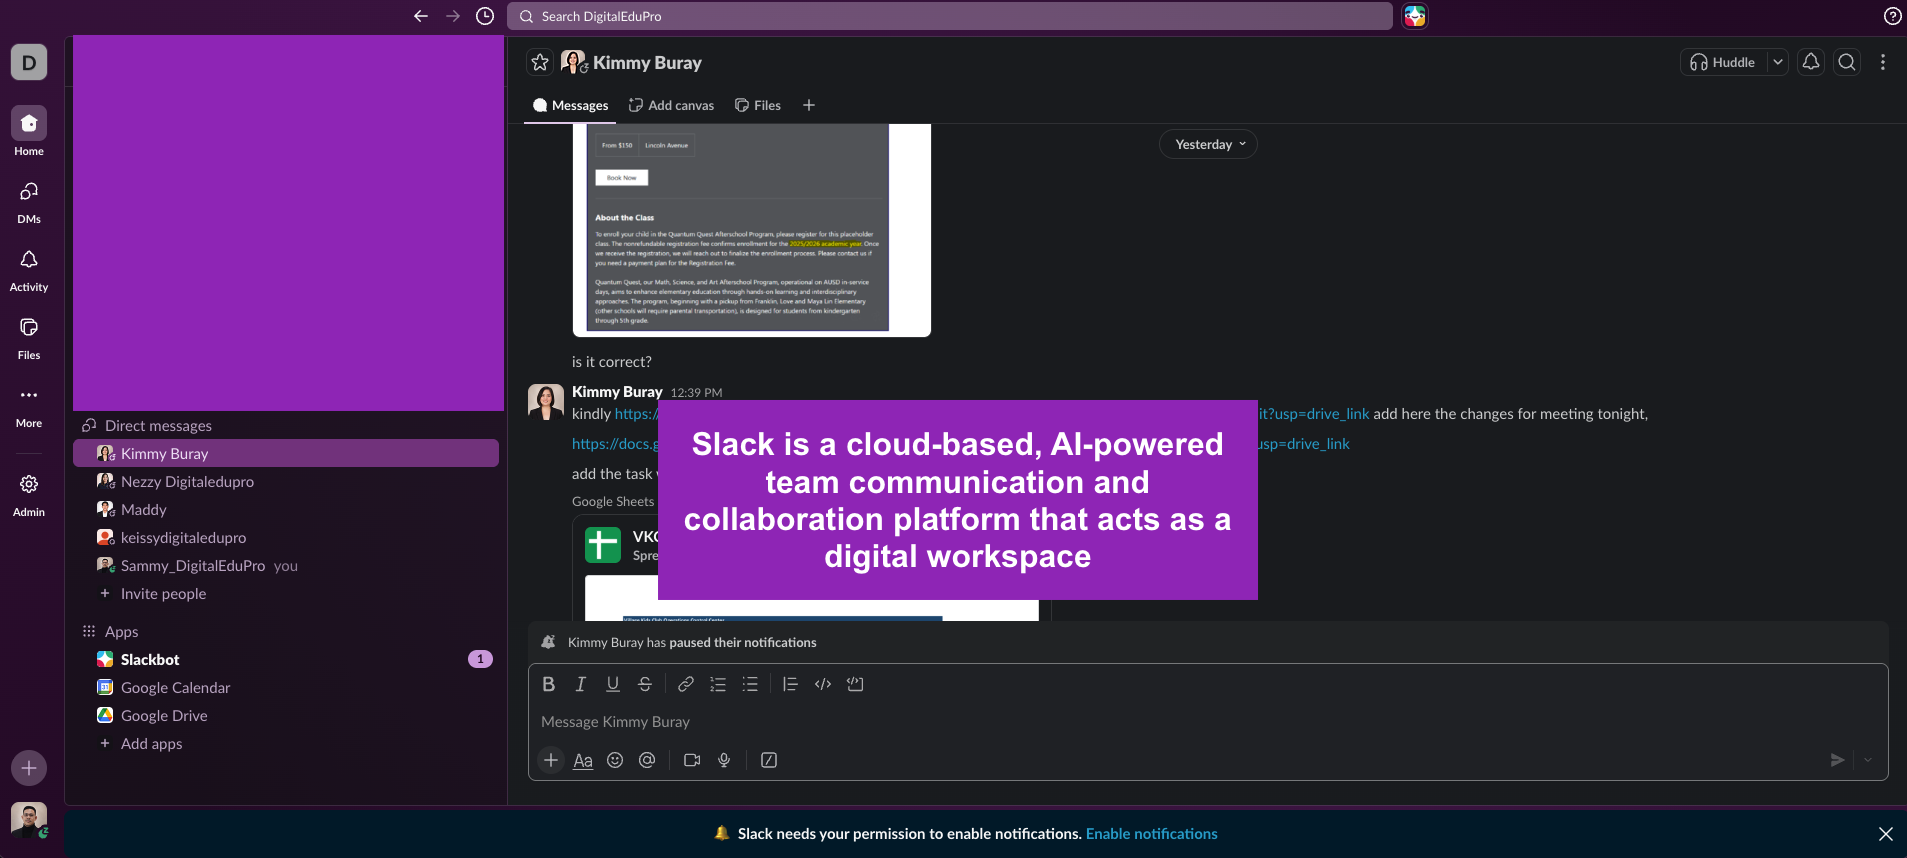Screen dimensions: 1907x858
Task: Open the Help question mark icon
Action: [1892, 16]
